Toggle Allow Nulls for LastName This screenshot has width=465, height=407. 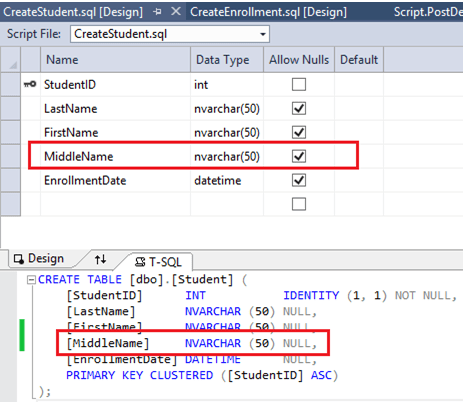[299, 108]
